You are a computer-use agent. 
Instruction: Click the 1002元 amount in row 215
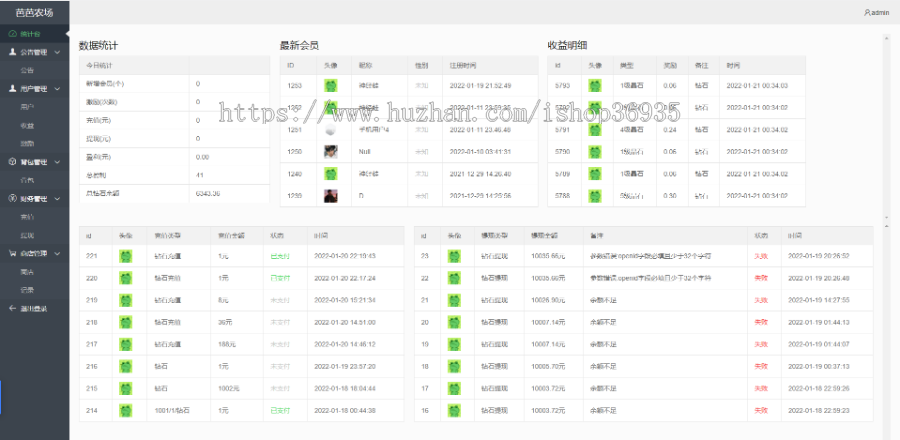227,388
